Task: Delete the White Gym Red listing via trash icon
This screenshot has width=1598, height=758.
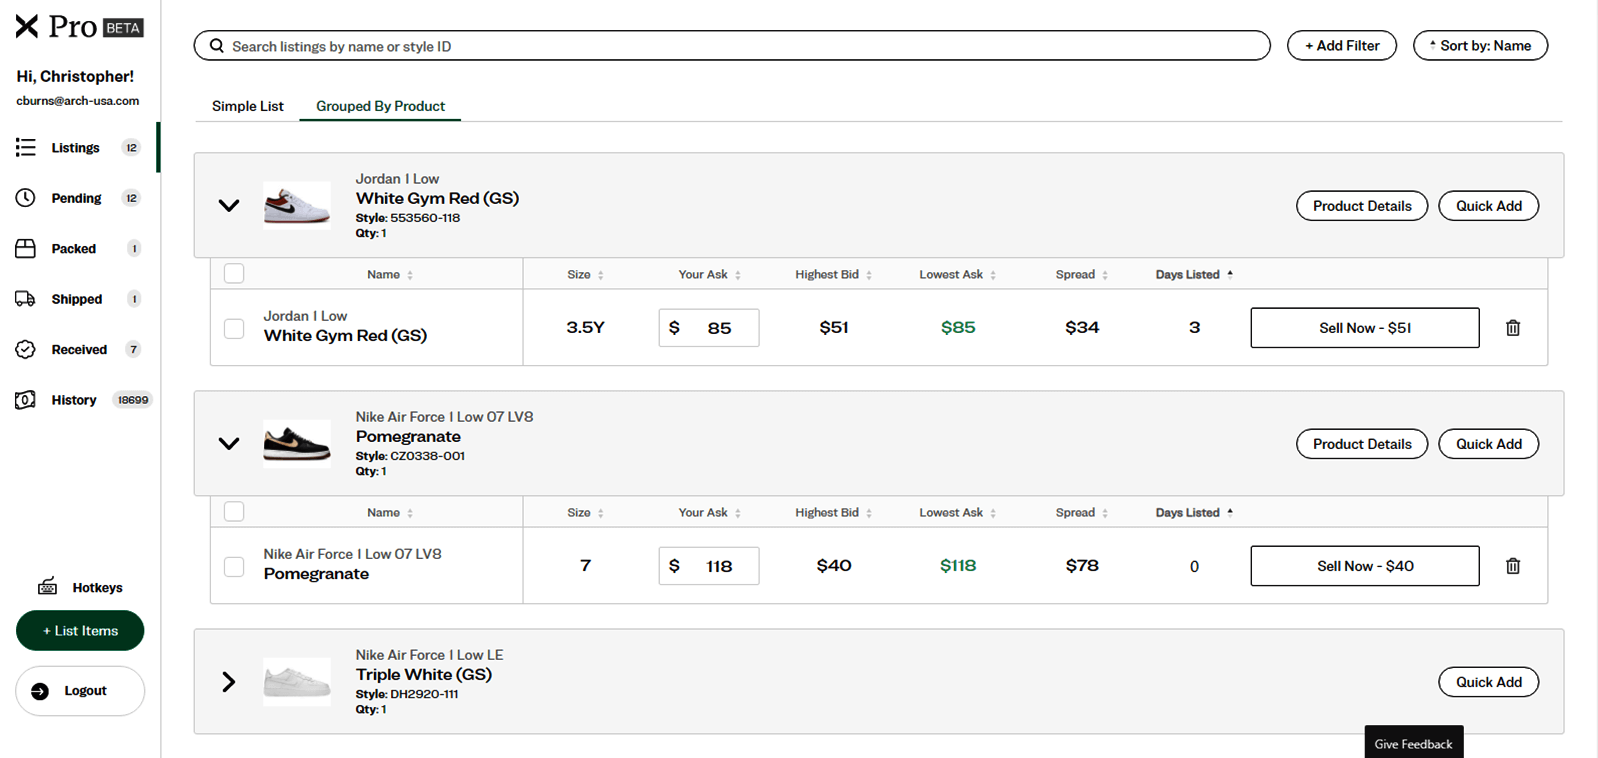Action: point(1513,328)
